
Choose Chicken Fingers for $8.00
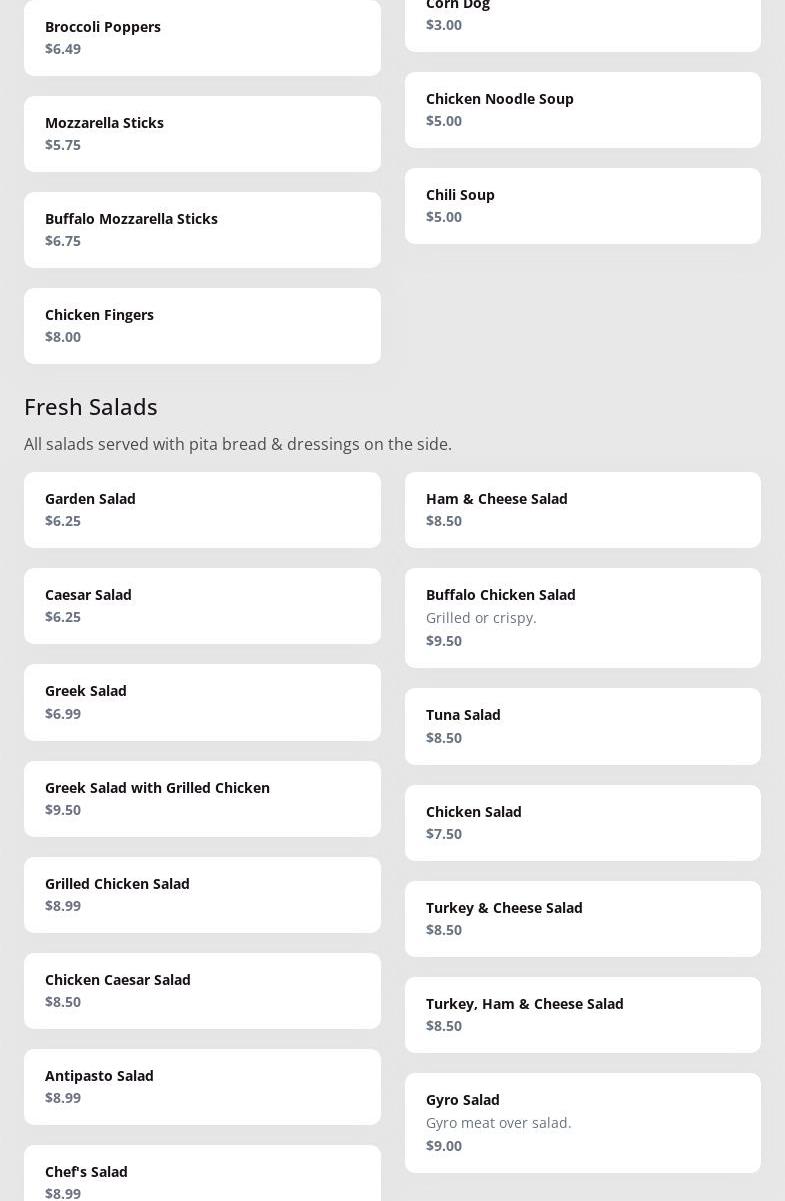coord(202,325)
